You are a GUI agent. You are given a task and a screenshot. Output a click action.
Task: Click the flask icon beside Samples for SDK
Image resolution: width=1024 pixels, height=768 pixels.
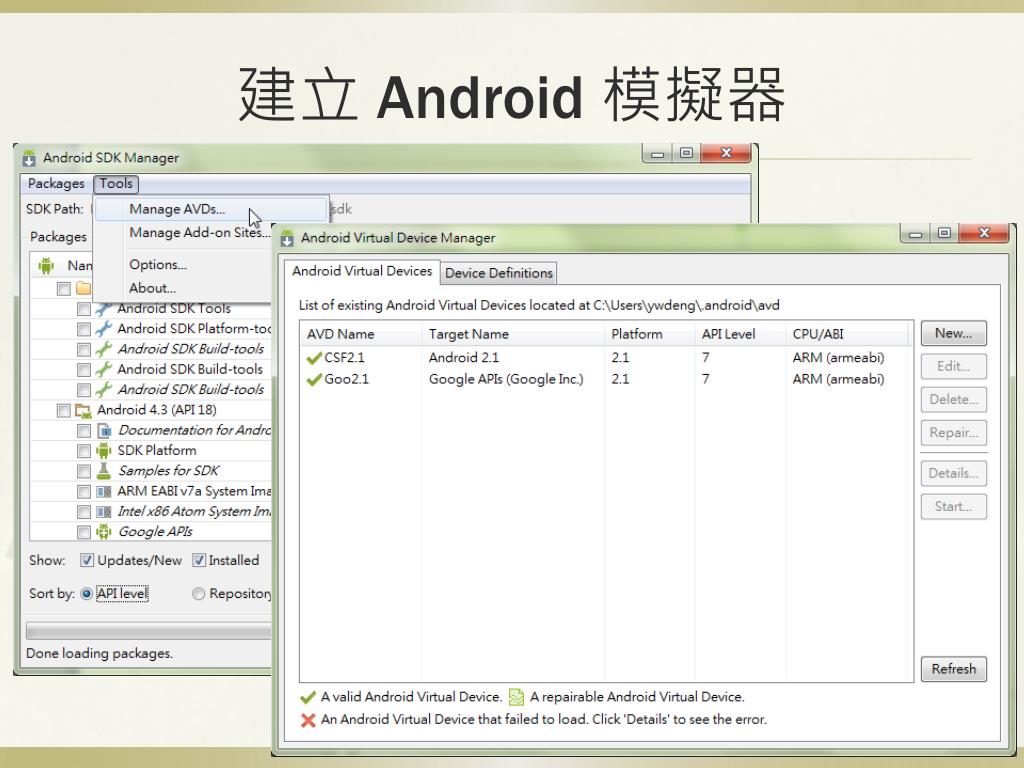point(104,471)
